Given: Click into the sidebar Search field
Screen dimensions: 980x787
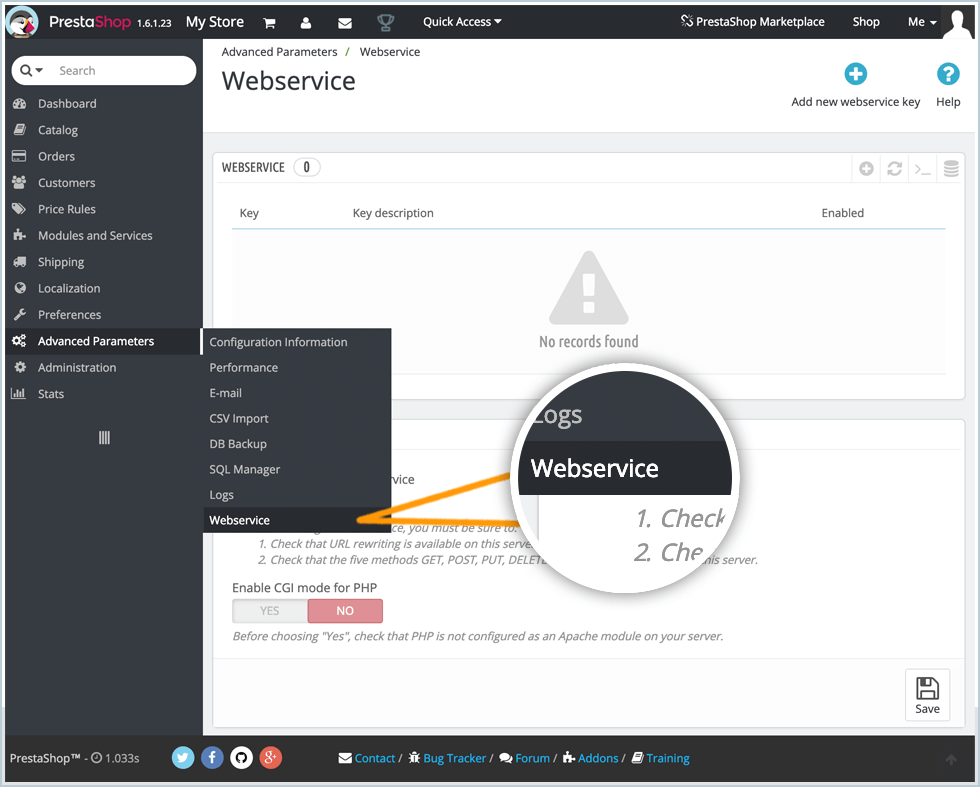Looking at the screenshot, I should point(120,71).
